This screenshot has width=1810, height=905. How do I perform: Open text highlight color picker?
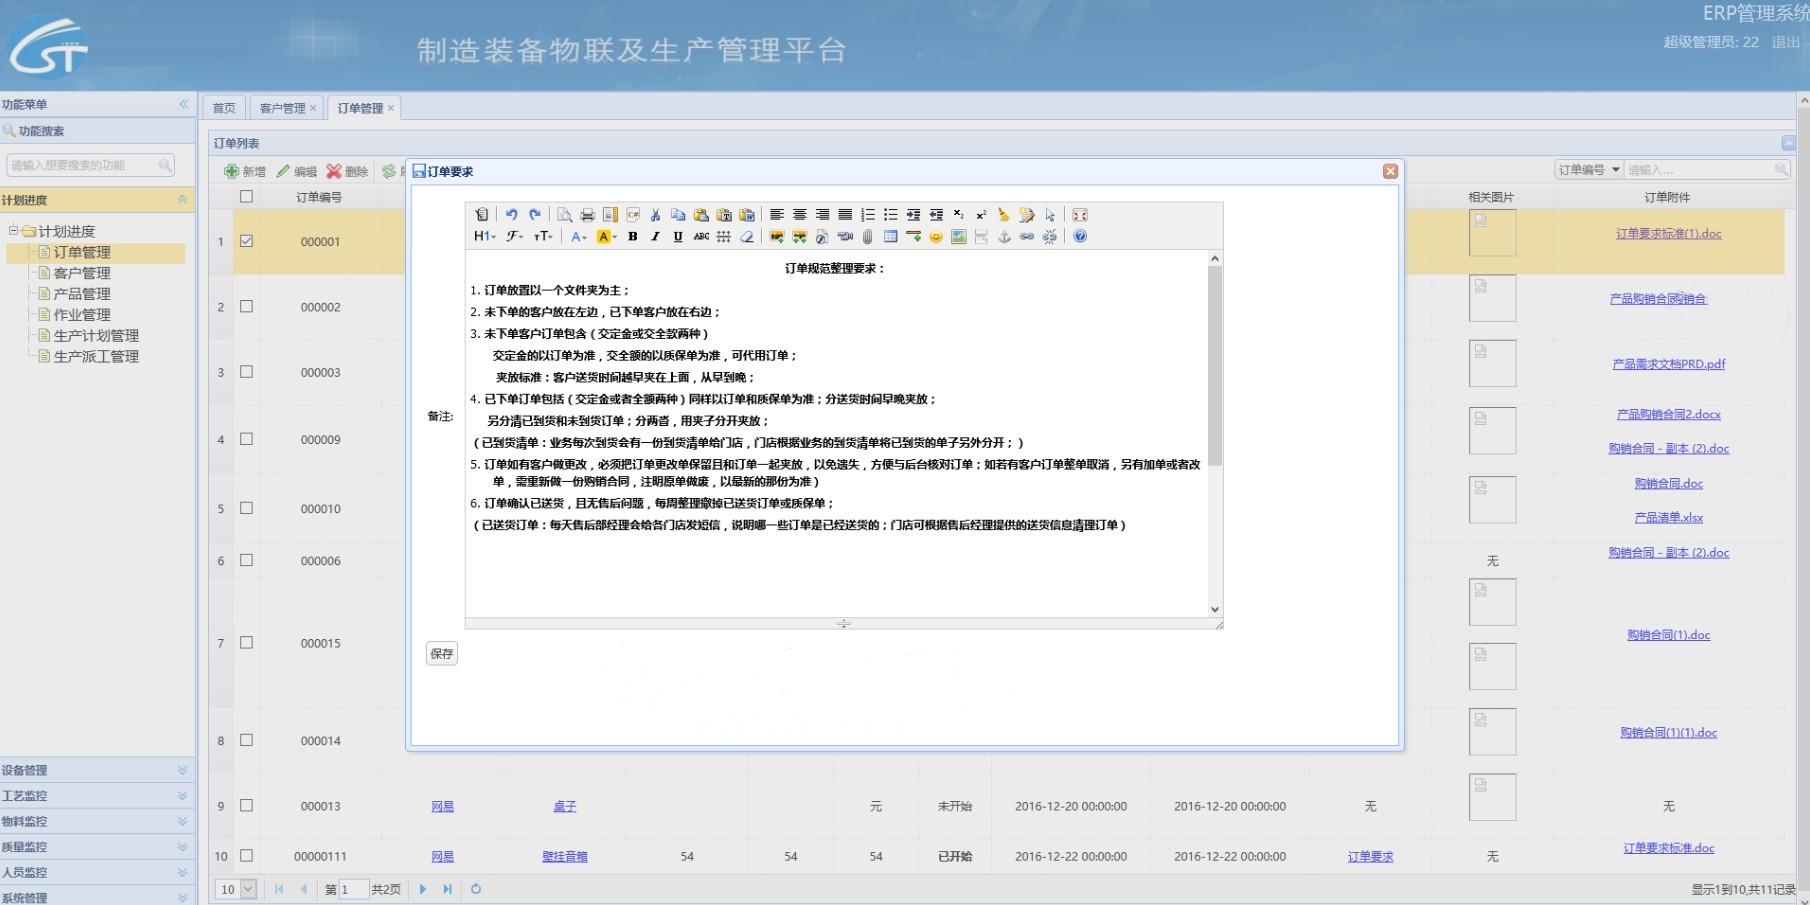click(x=606, y=237)
